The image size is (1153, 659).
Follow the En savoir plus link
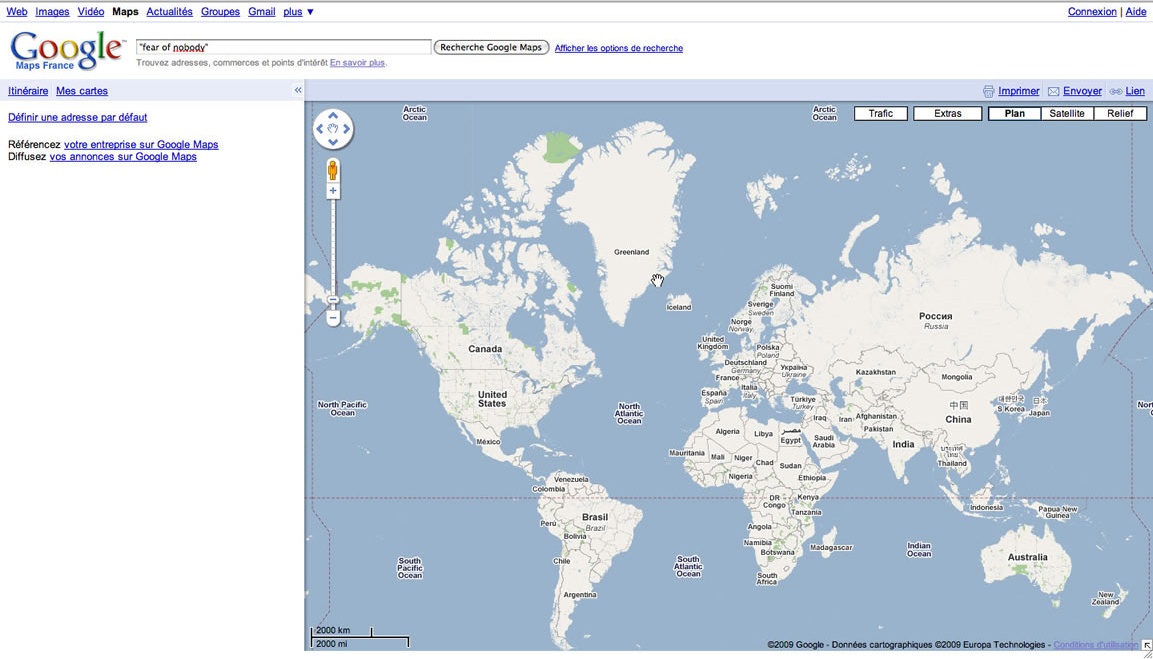coord(357,63)
